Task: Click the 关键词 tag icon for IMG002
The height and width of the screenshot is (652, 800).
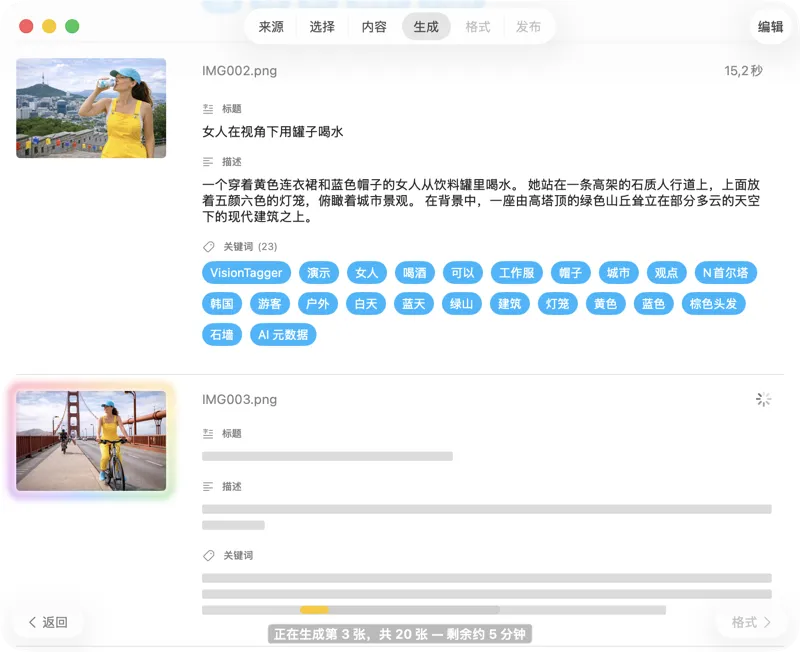Action: click(x=208, y=246)
